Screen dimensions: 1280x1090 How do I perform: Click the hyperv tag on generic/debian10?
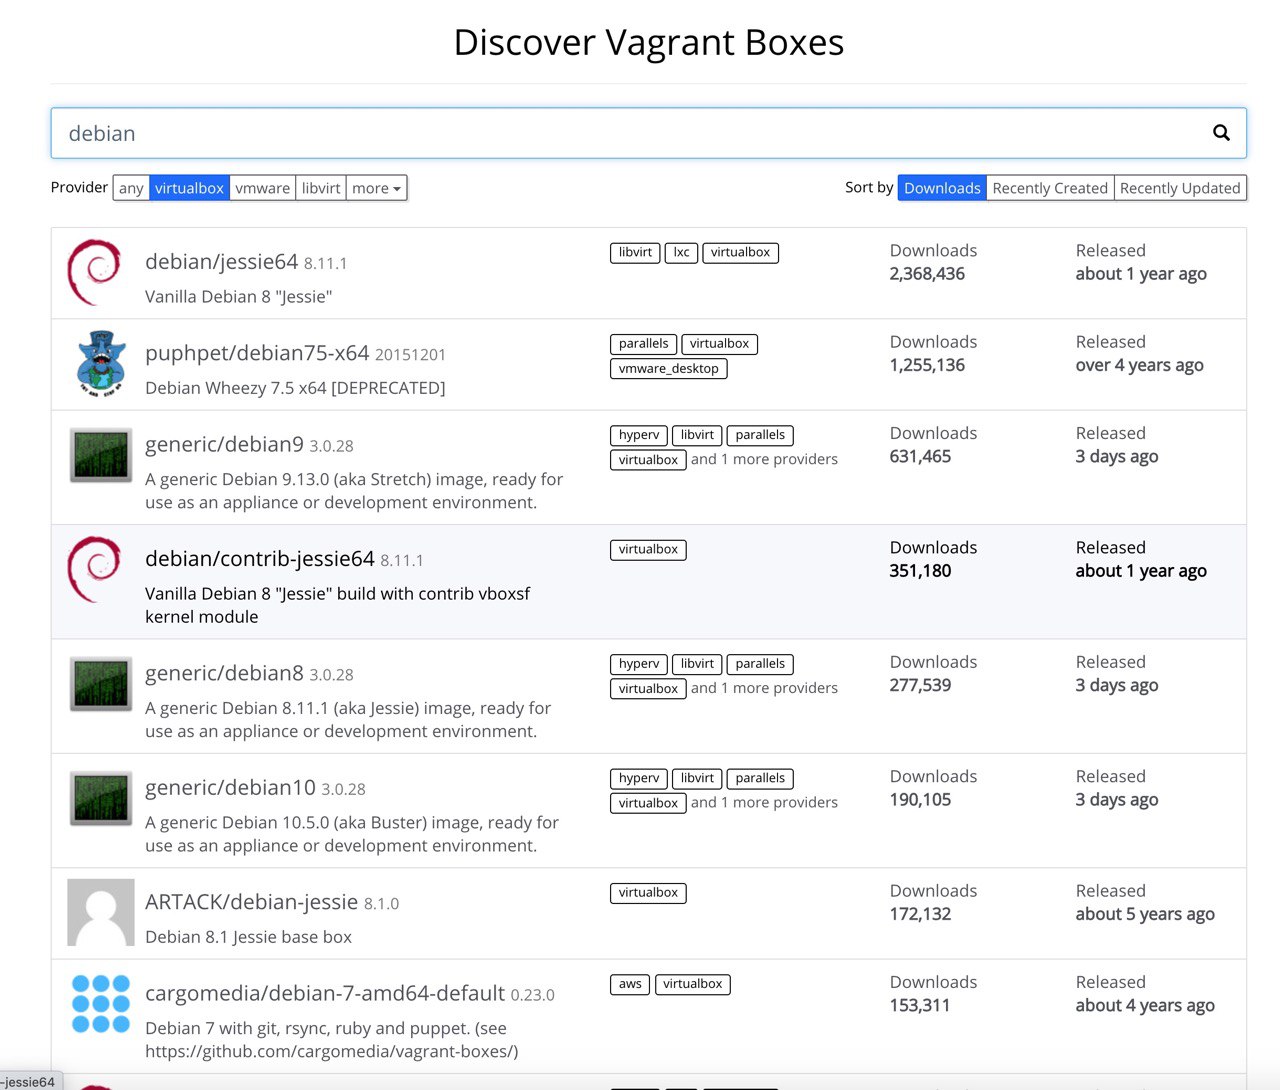click(x=638, y=779)
